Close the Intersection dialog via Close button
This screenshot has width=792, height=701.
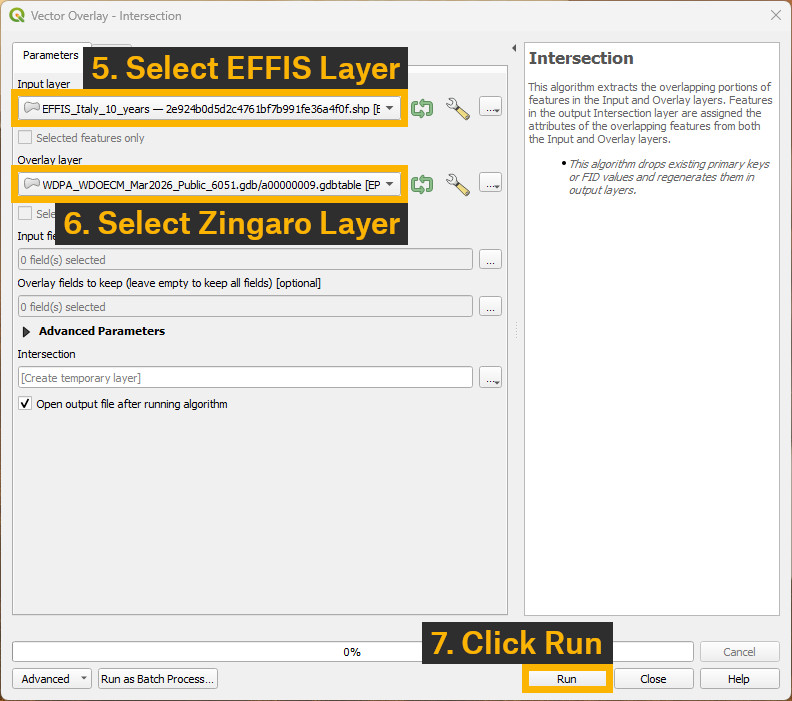tap(653, 679)
